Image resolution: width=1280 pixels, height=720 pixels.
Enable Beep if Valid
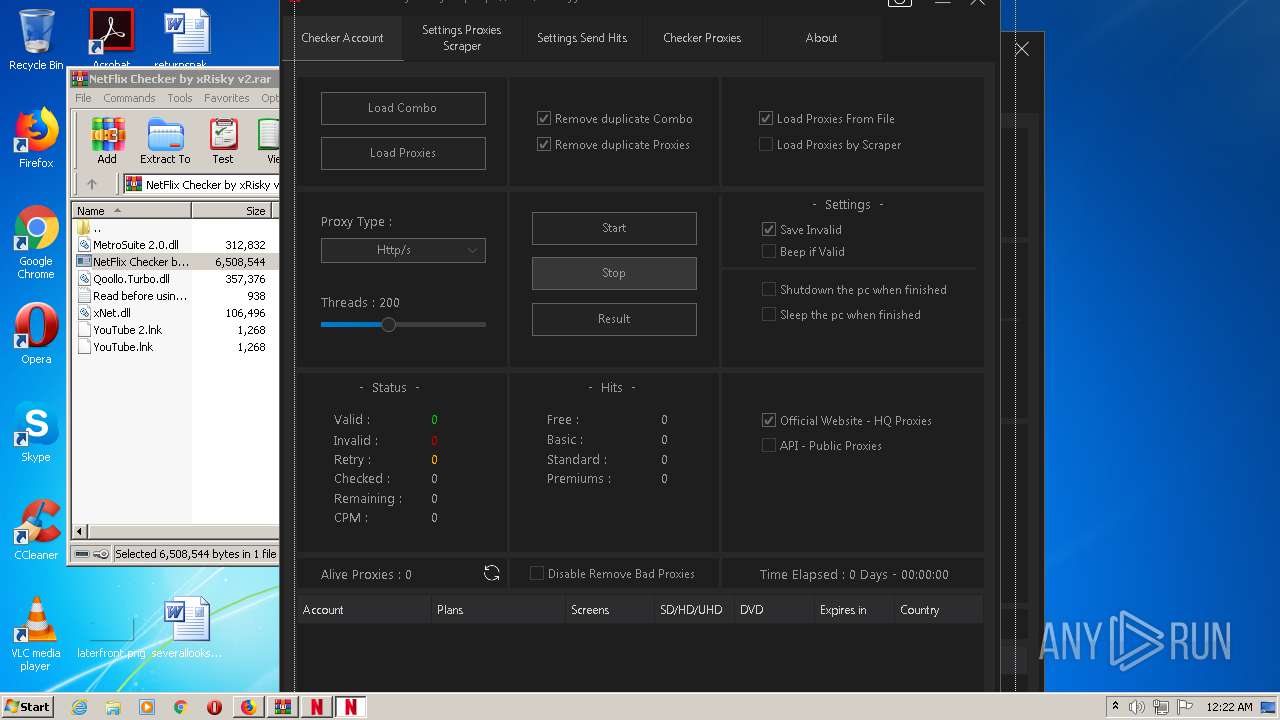(769, 251)
